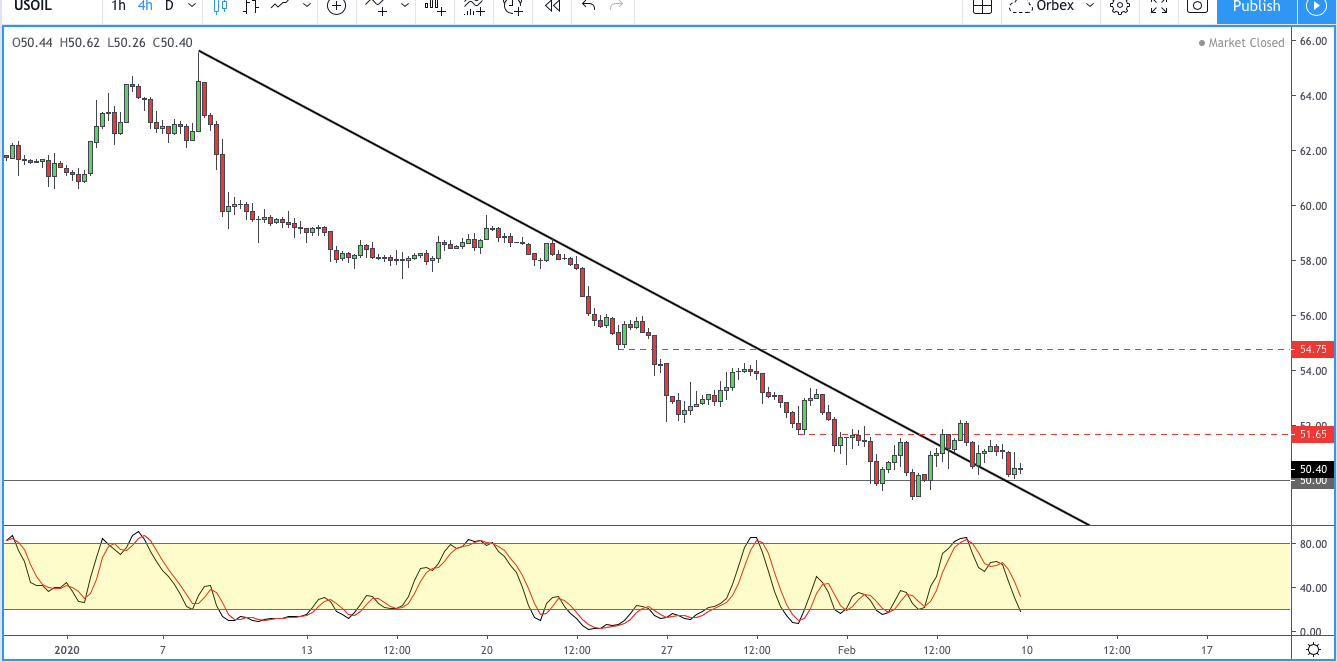This screenshot has height=662, width=1337.
Task: Open the timeframe interval dropdown arrow
Action: click(190, 6)
